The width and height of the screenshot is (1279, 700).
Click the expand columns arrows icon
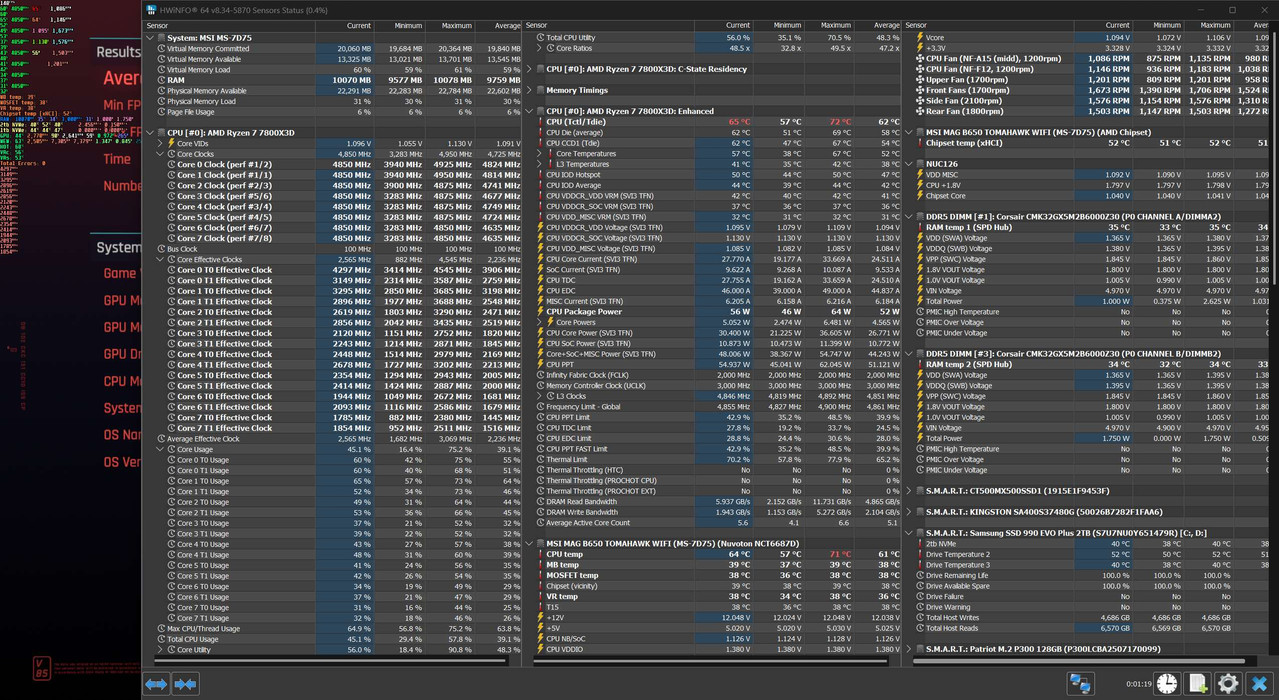156,684
